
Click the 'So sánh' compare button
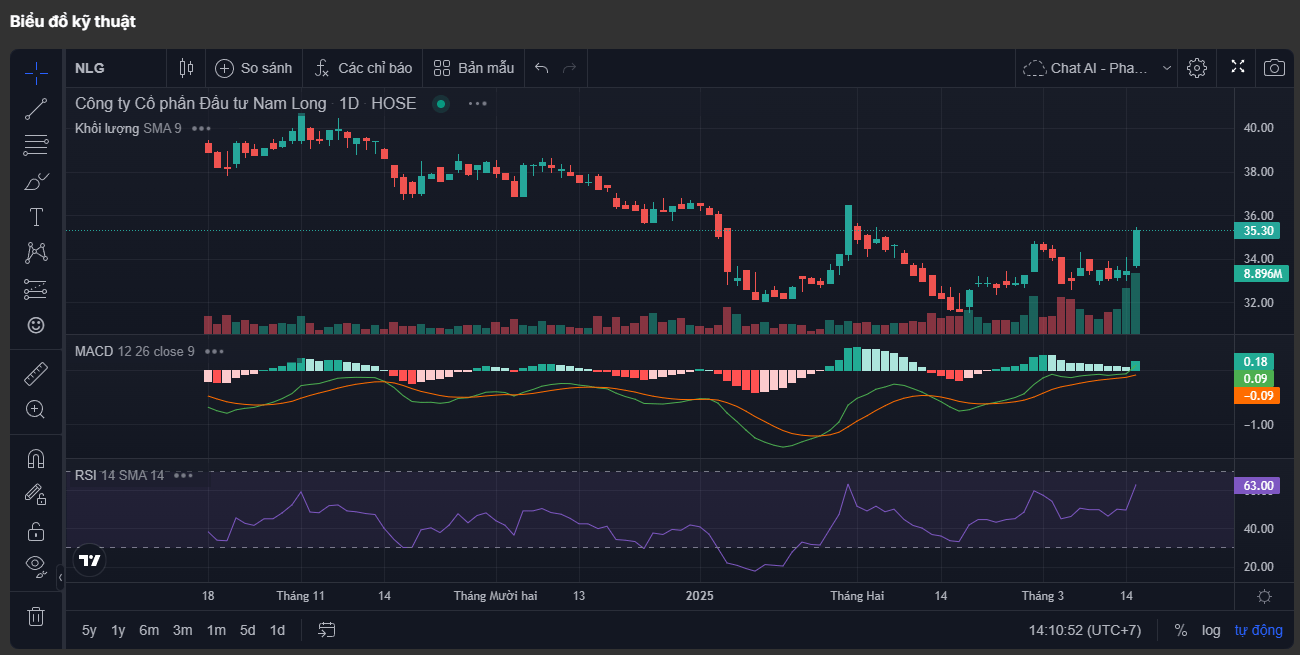coord(254,68)
